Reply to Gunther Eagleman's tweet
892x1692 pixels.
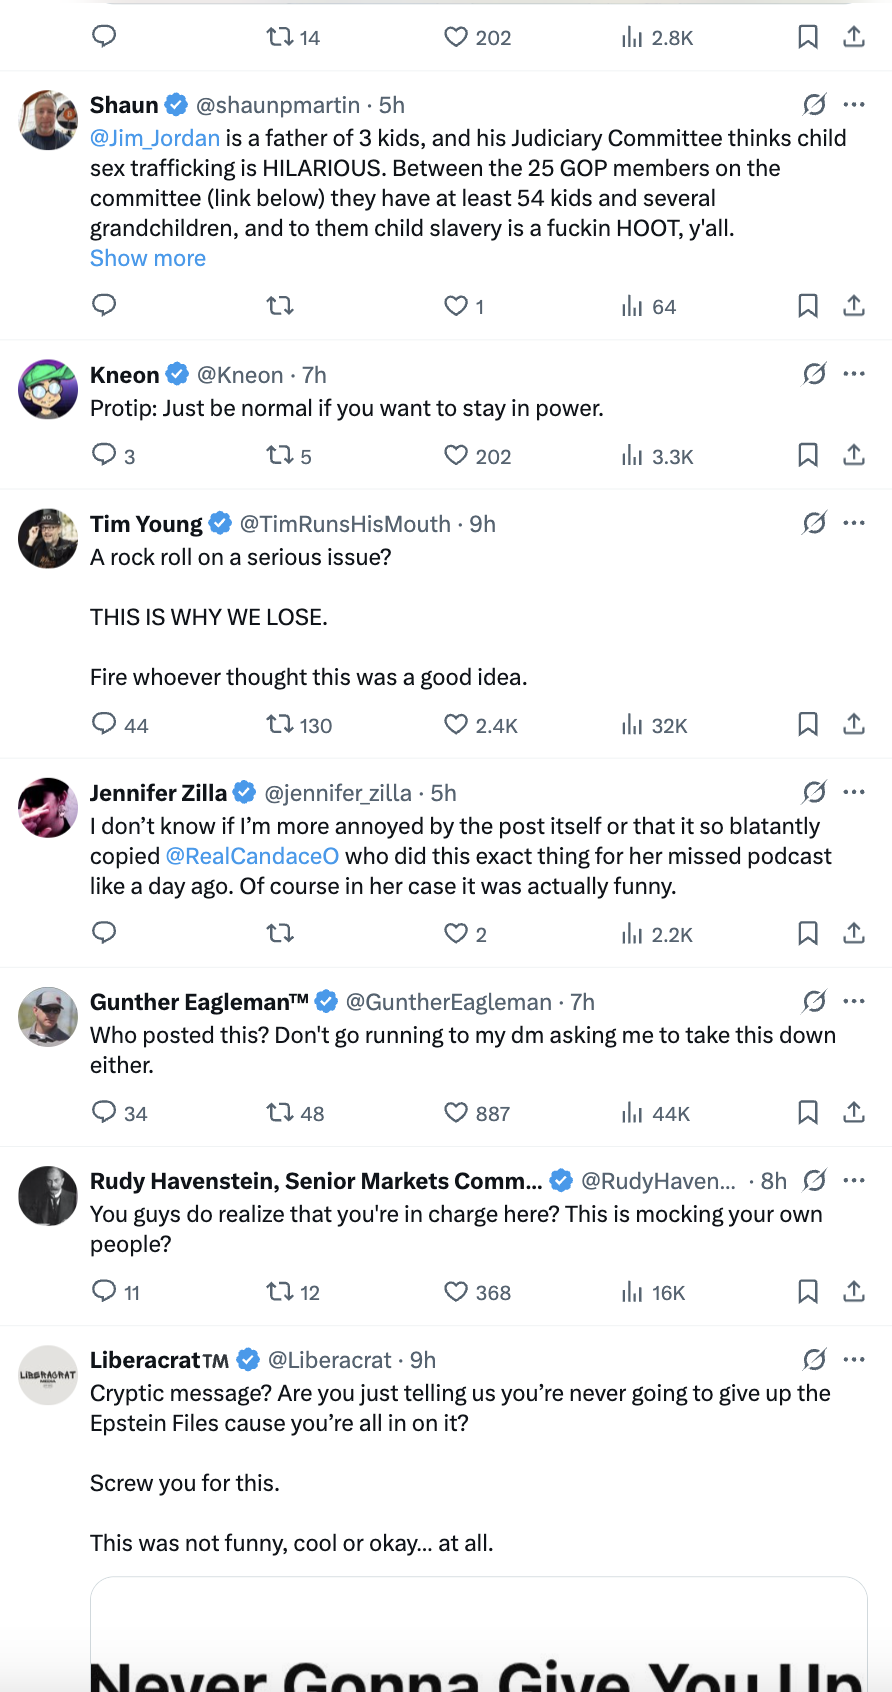[104, 1112]
